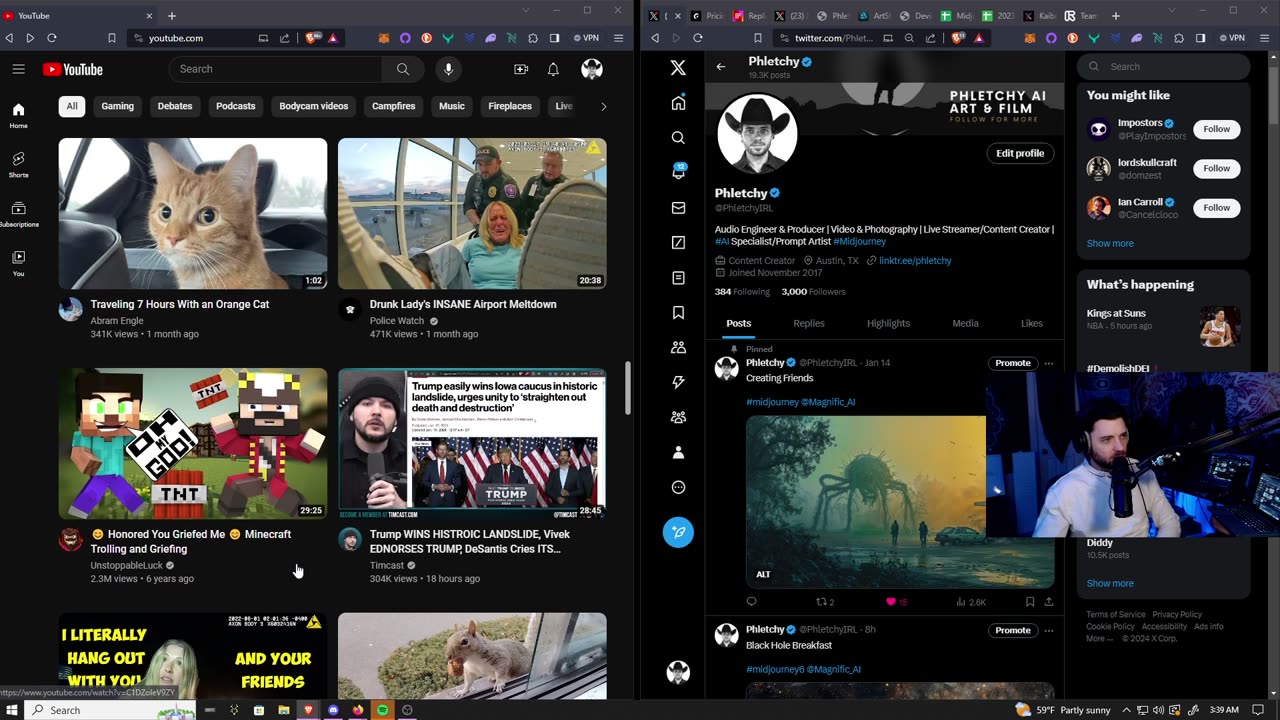Repost the Creating Friends post

(821, 602)
